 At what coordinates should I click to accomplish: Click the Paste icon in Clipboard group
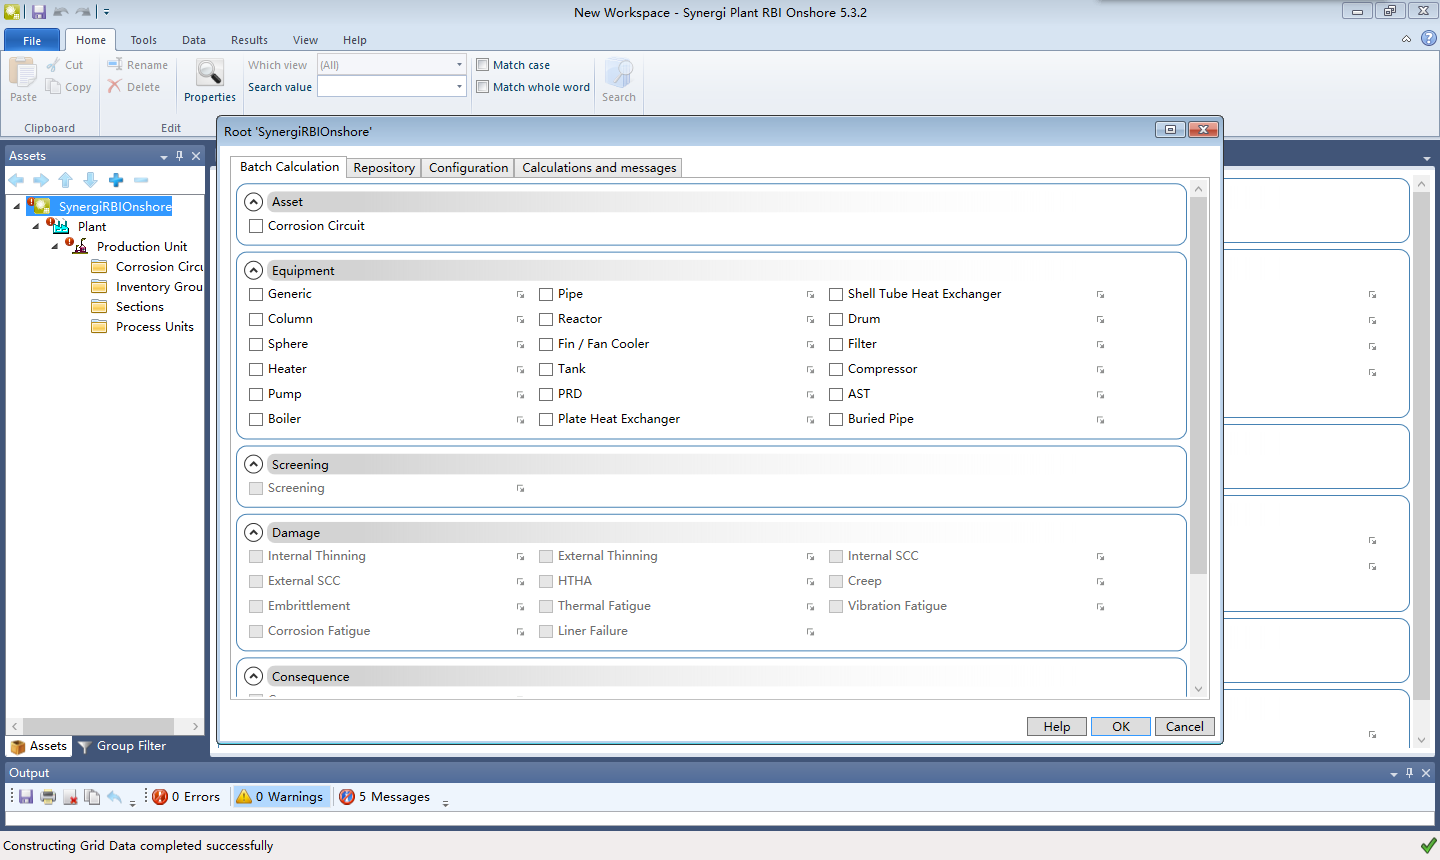coord(23,74)
